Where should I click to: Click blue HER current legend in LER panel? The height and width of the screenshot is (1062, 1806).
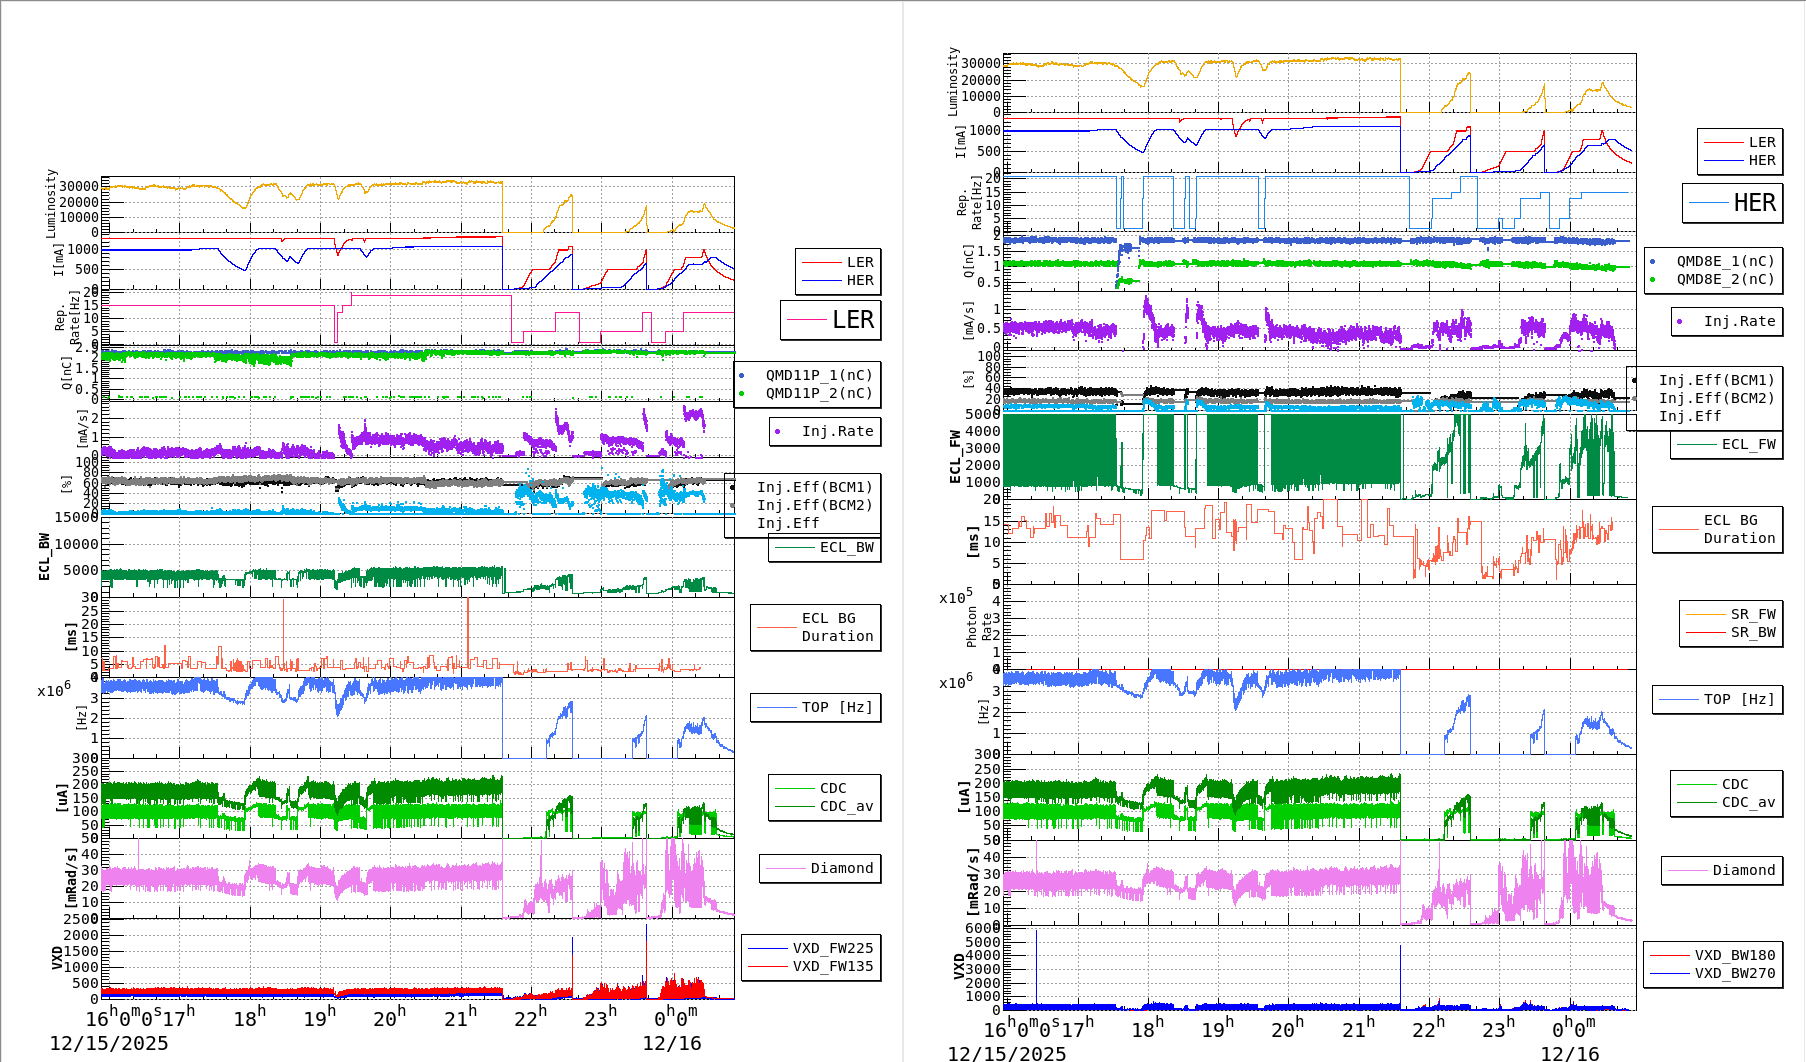pyautogui.click(x=859, y=280)
